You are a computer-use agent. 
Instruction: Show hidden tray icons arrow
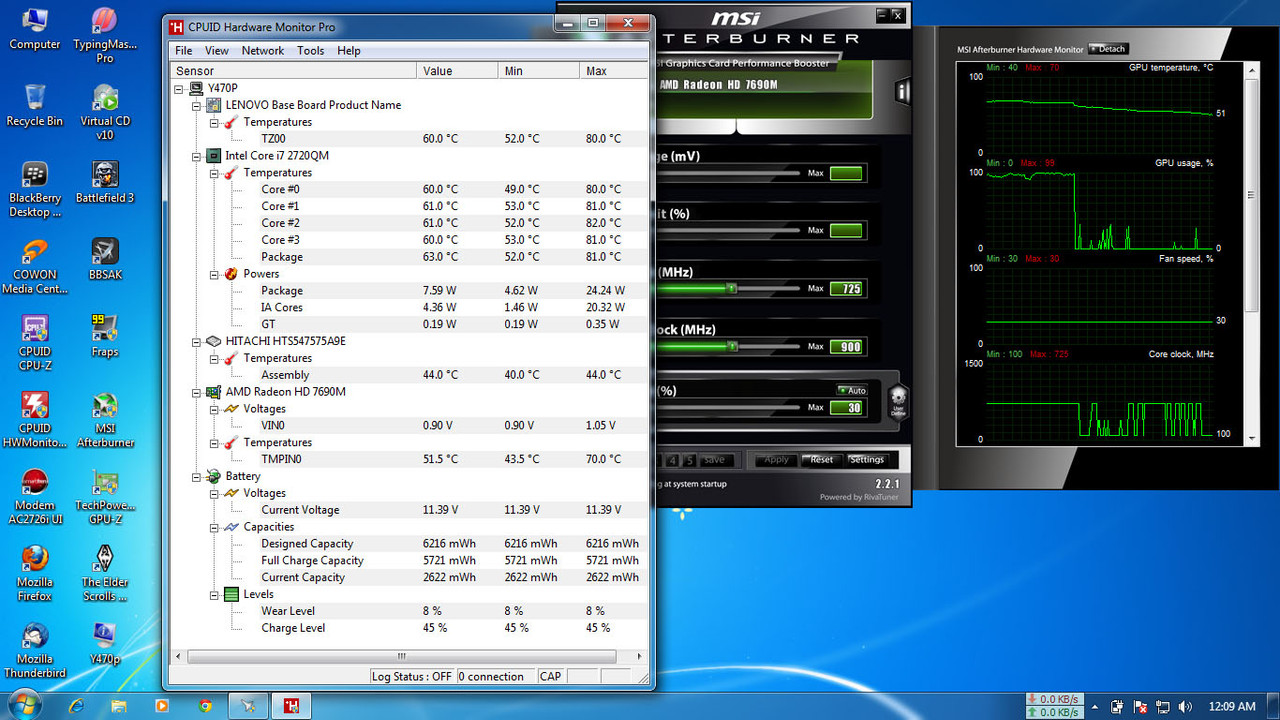1095,706
